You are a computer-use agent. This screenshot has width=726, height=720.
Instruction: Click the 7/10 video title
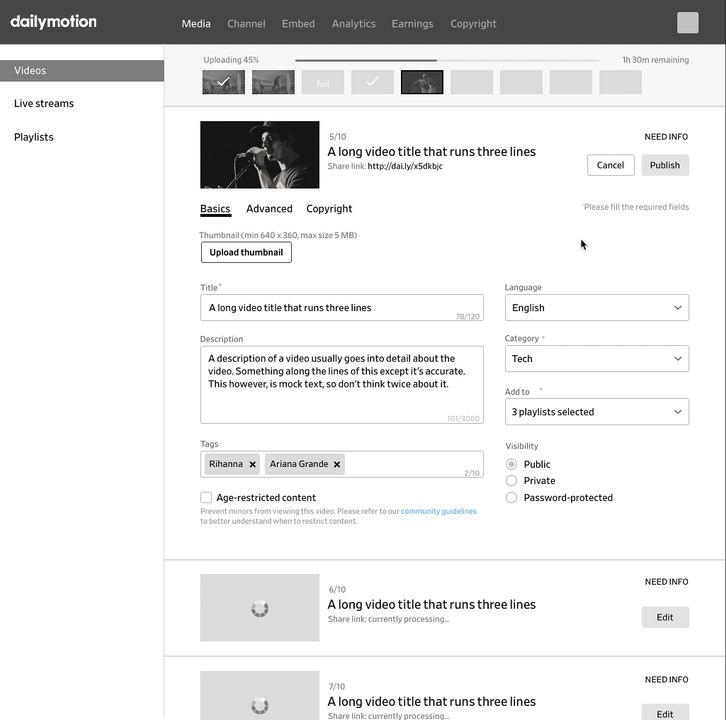tap(432, 702)
